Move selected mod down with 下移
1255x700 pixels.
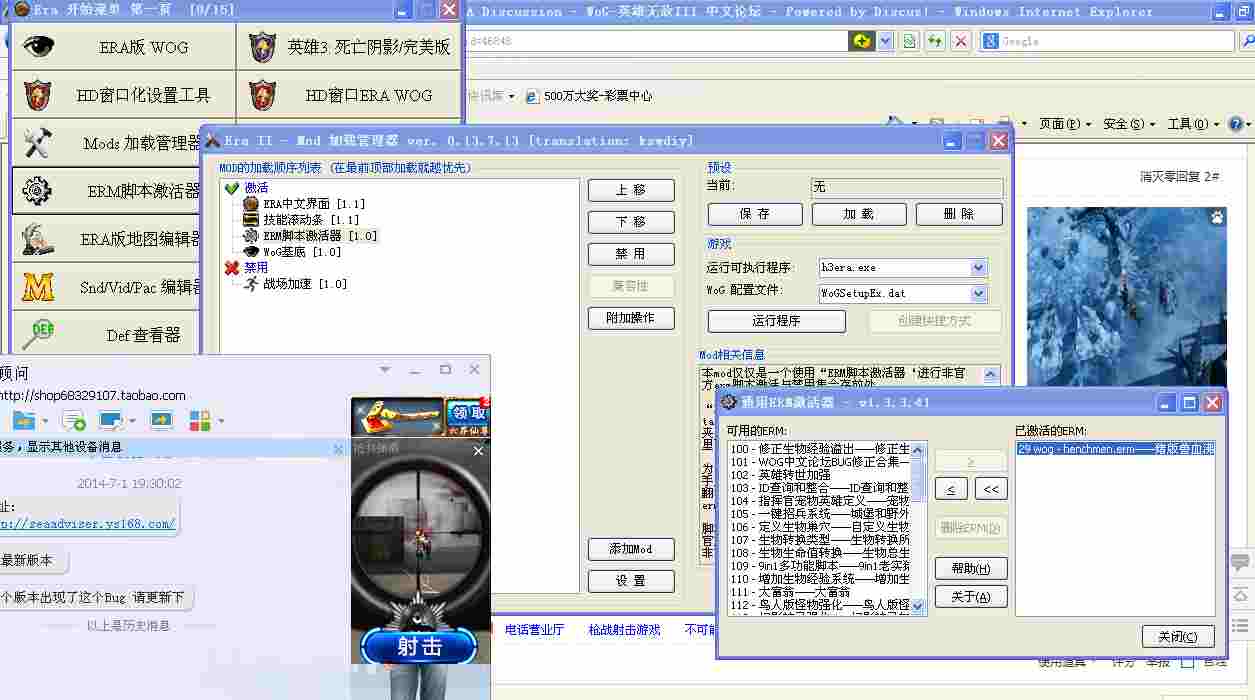coord(631,222)
